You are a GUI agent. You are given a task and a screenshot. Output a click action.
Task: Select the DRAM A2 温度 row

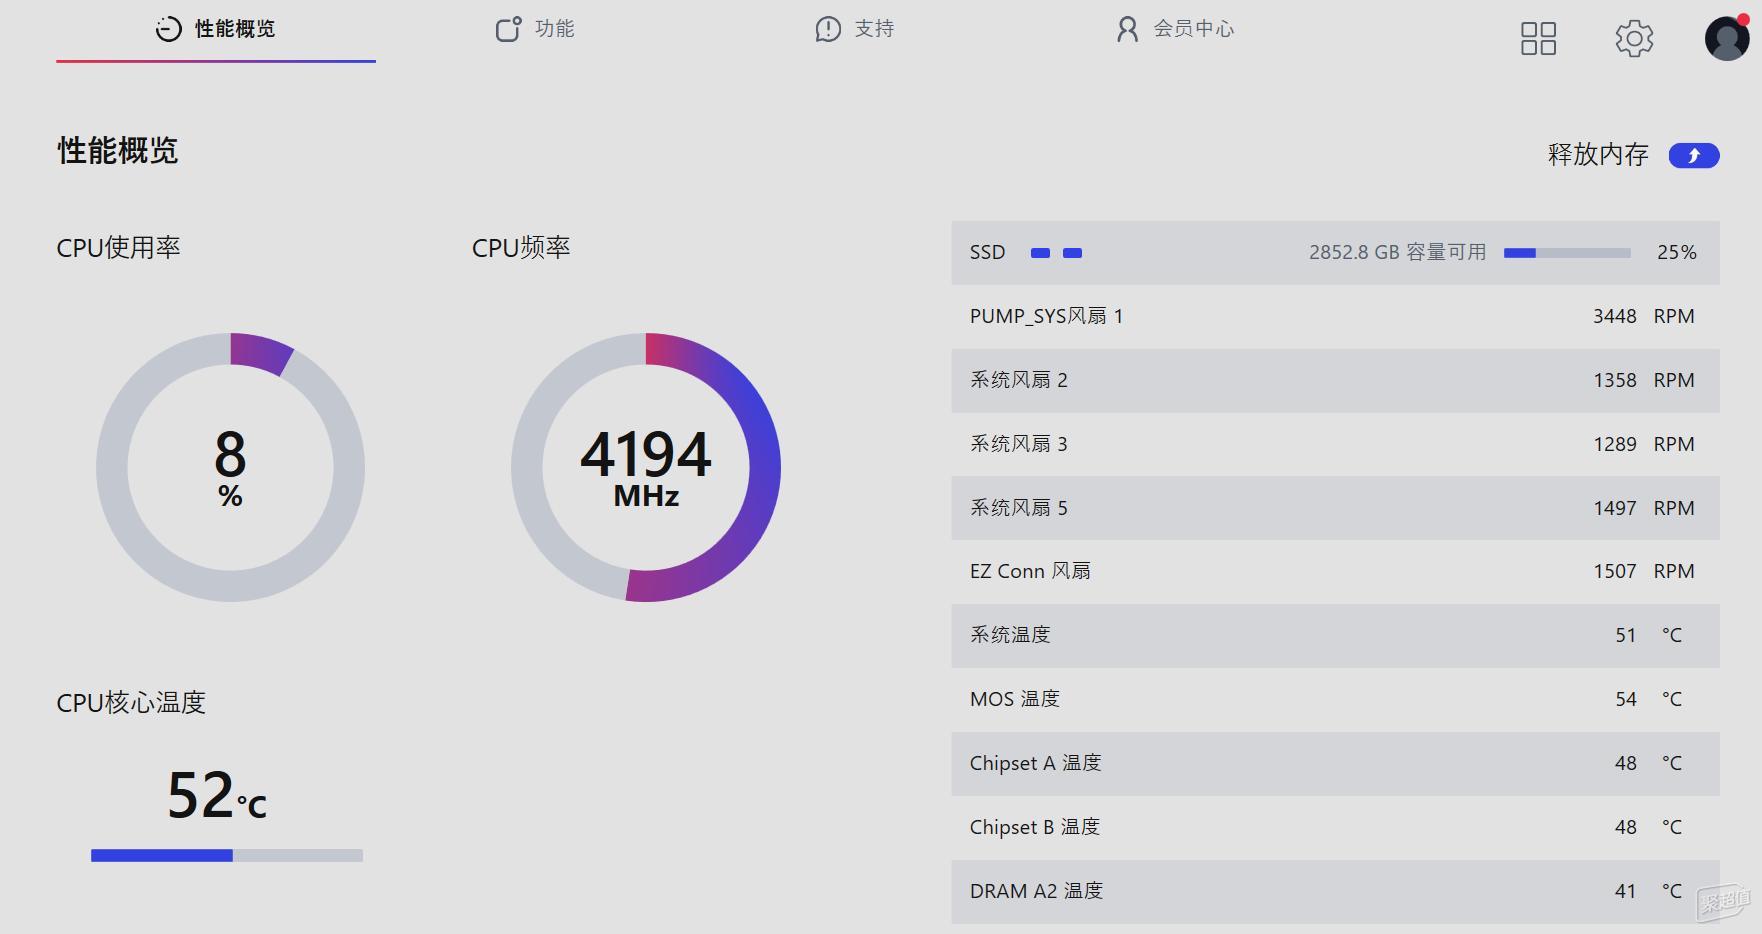pos(1334,891)
